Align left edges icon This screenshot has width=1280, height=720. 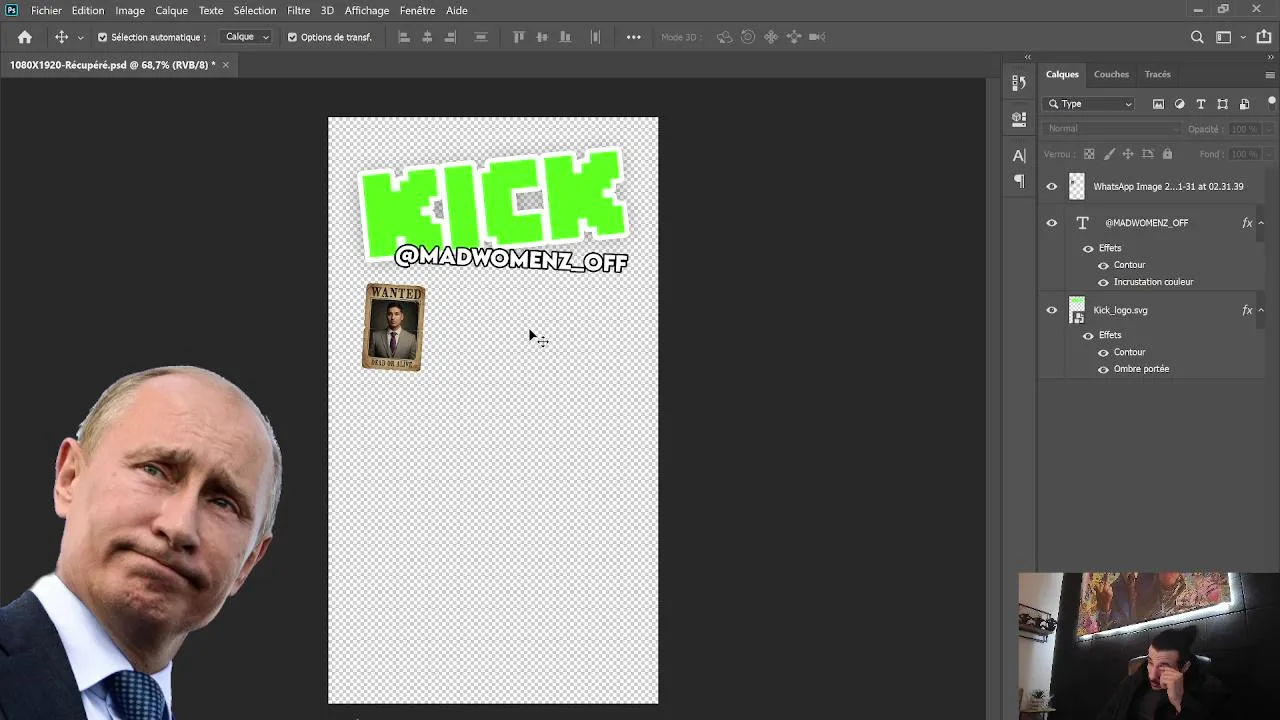pos(404,37)
